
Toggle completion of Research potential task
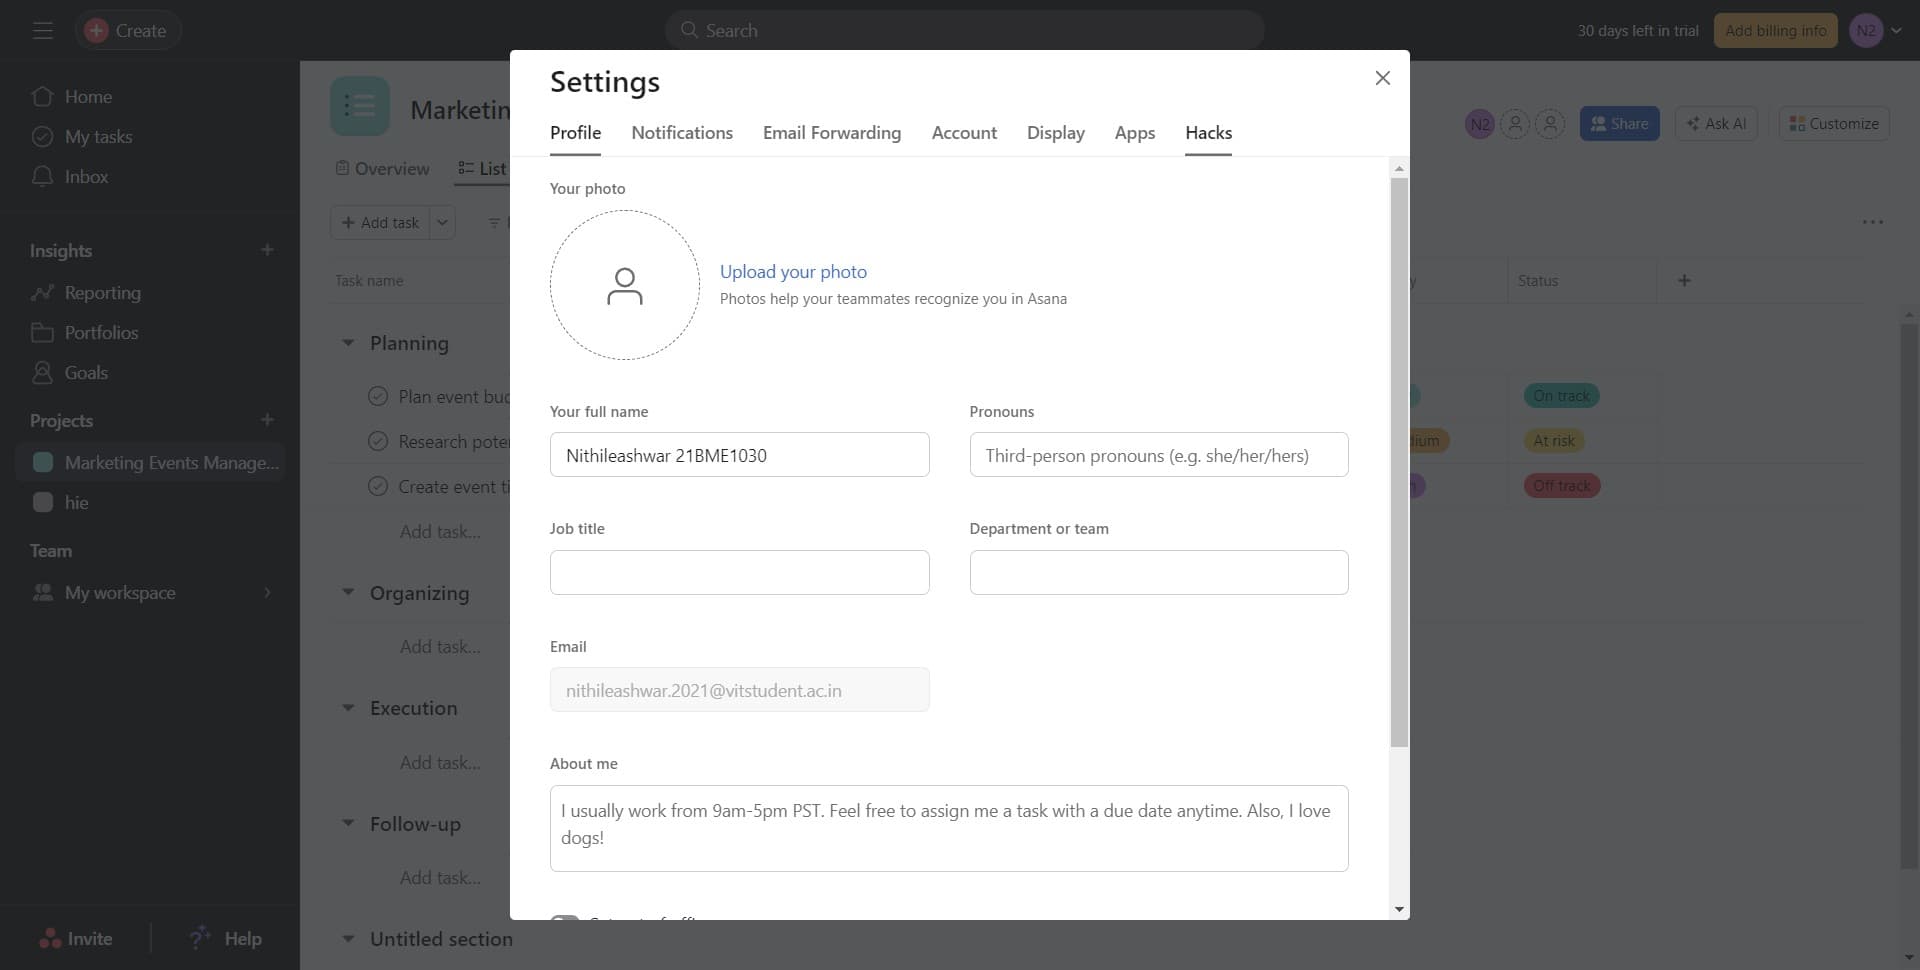pyautogui.click(x=378, y=441)
